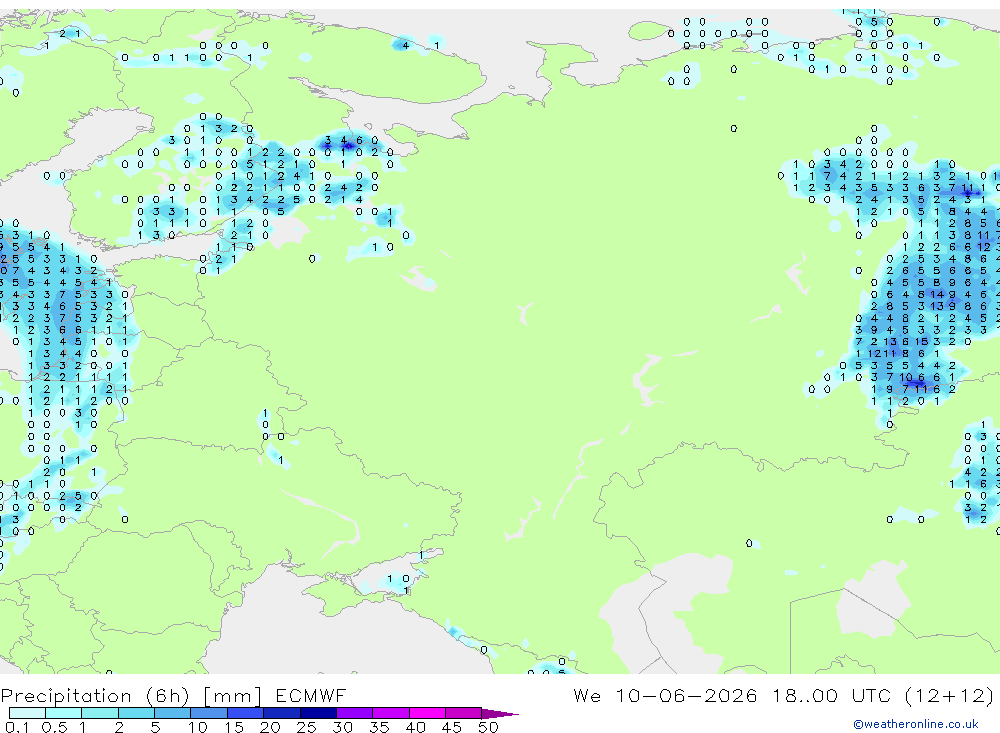The height and width of the screenshot is (733, 1000).
Task: Click the "Precipitation (6h) [mm]" title text
Action: (131, 696)
